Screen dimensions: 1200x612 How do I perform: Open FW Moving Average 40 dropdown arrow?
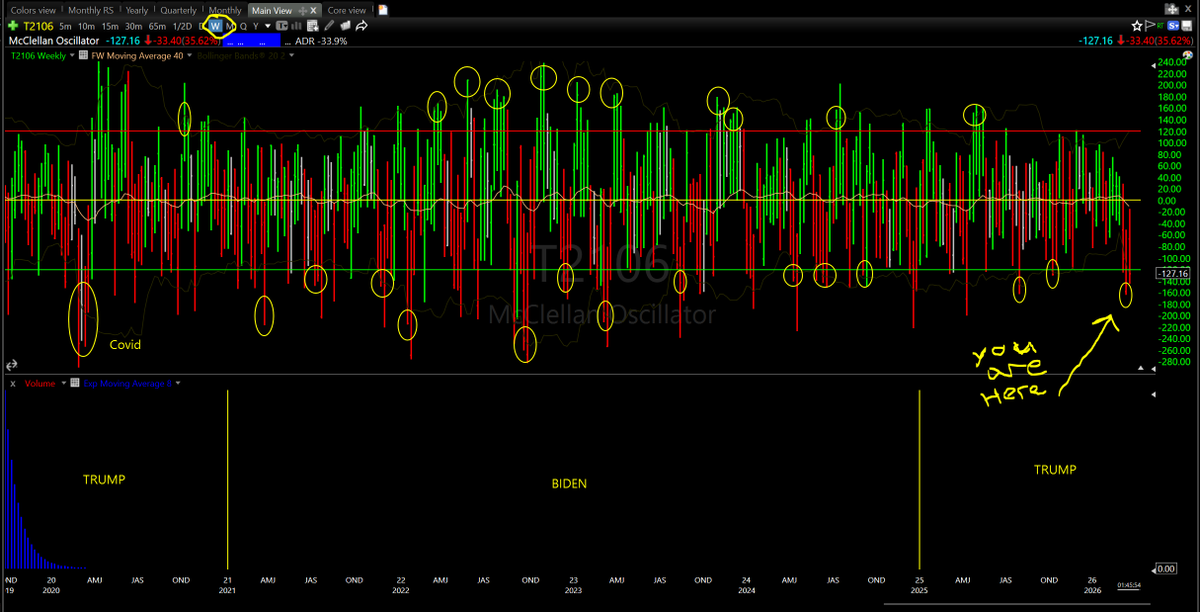coord(190,55)
